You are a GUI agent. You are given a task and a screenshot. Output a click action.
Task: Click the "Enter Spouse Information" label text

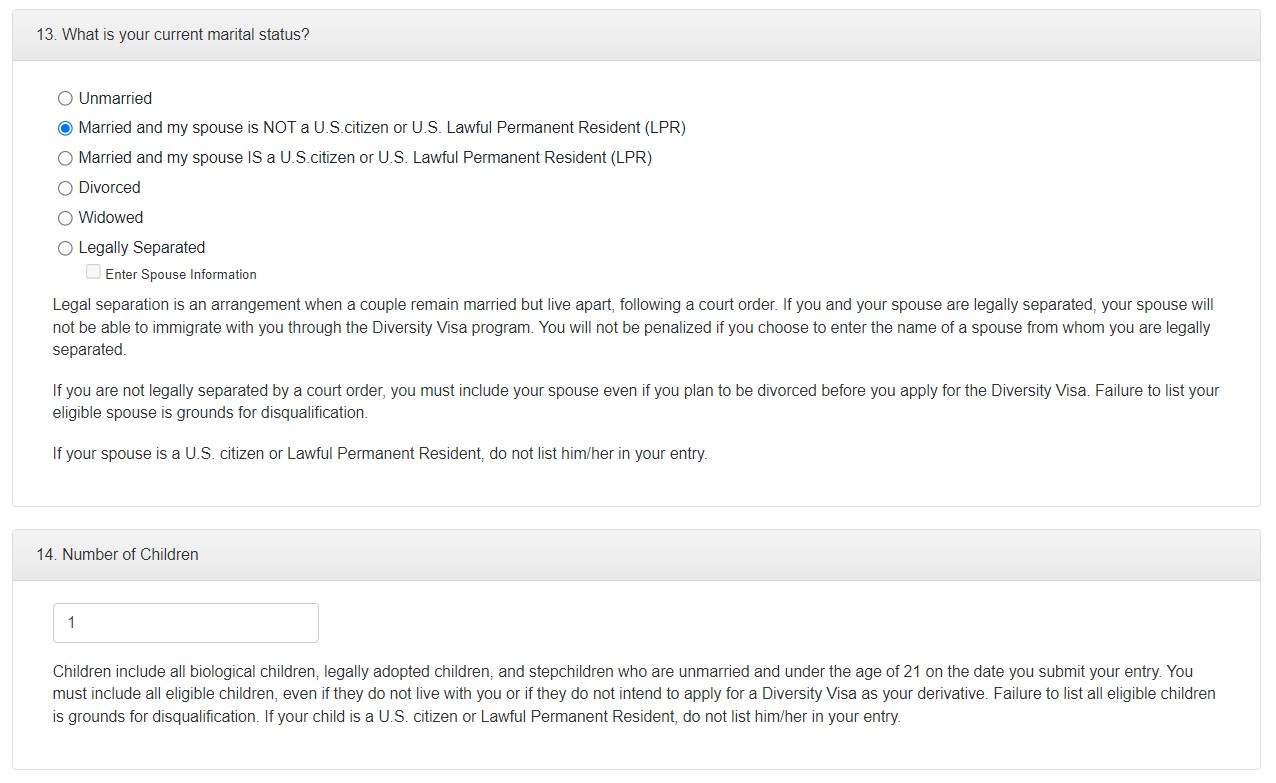(x=181, y=275)
